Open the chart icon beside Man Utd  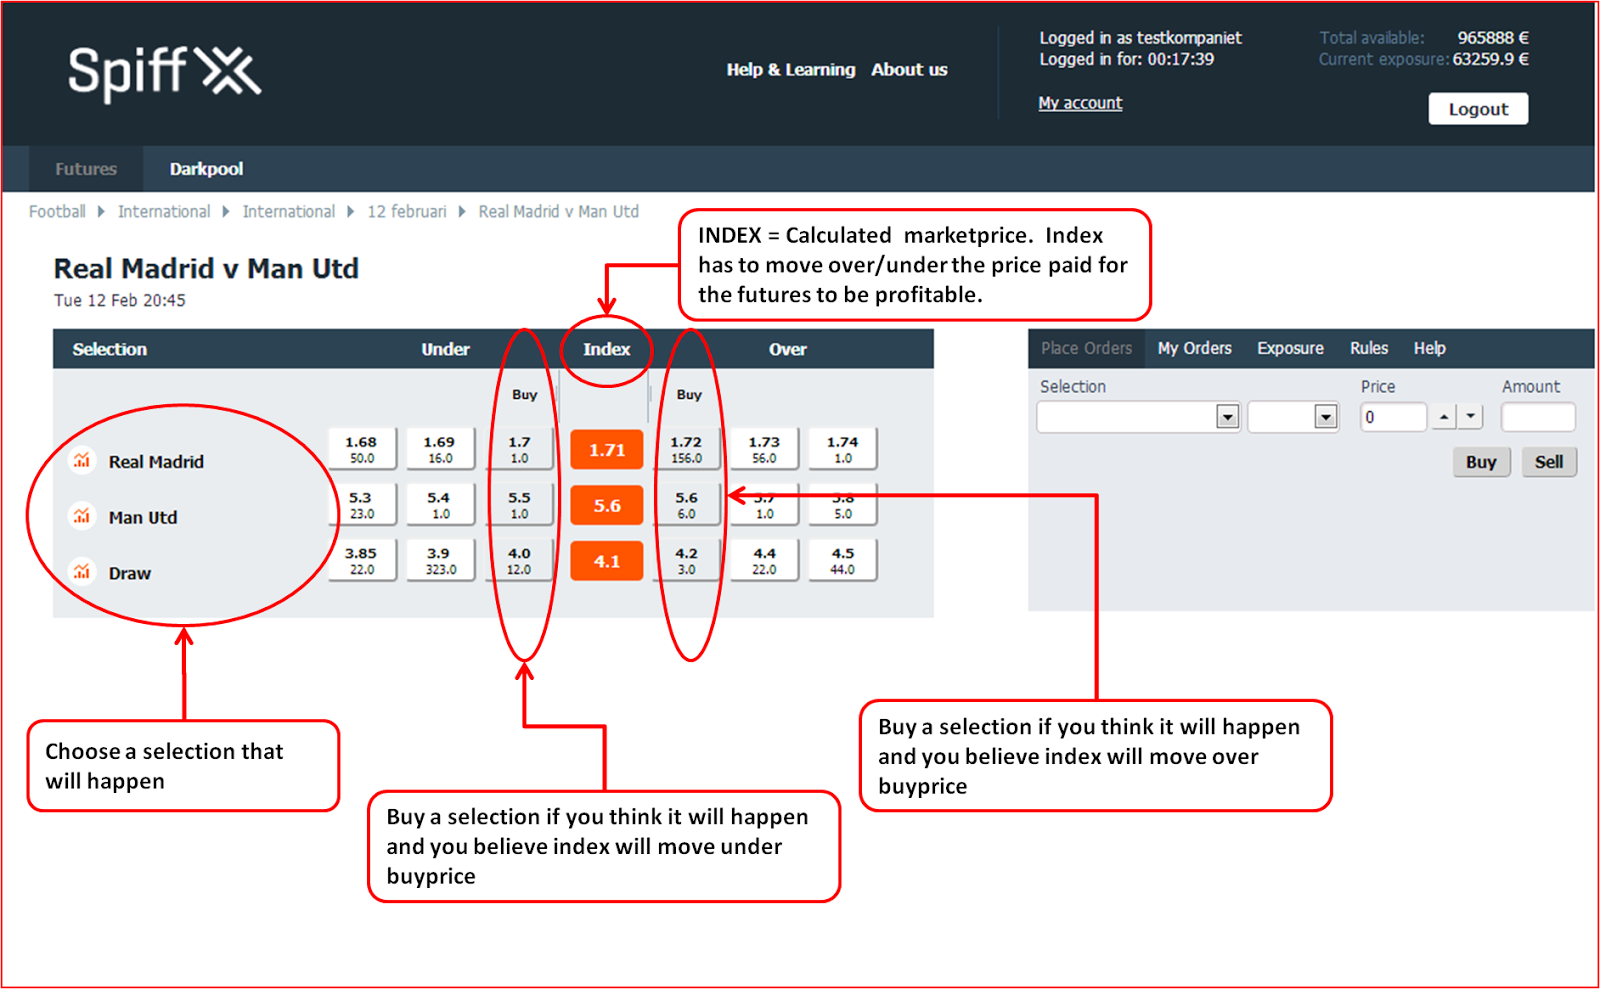point(82,516)
